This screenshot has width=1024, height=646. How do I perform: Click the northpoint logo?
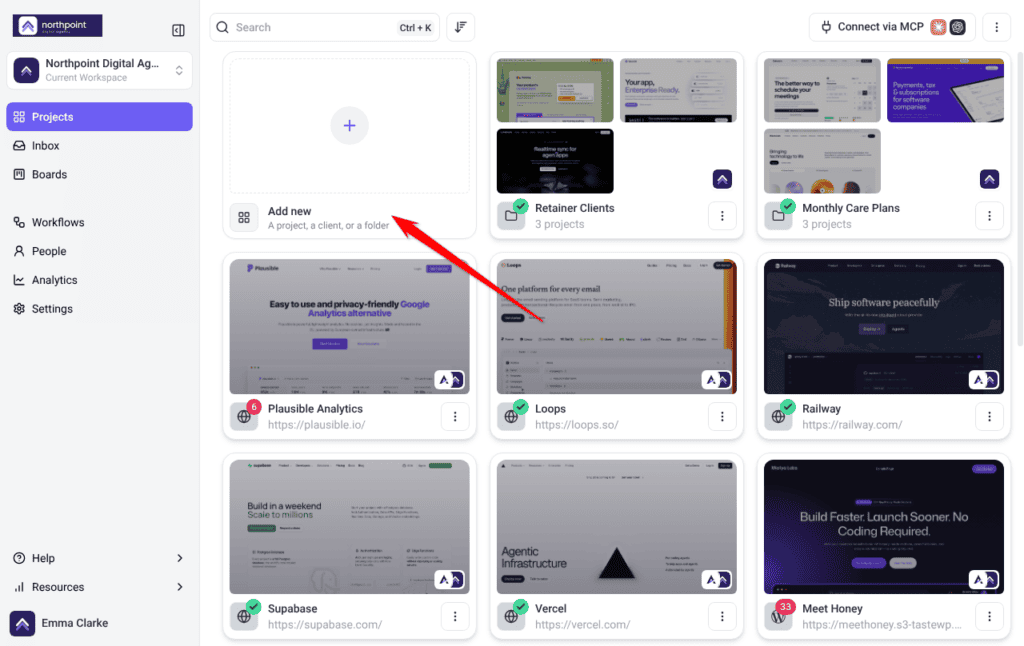coord(57,25)
